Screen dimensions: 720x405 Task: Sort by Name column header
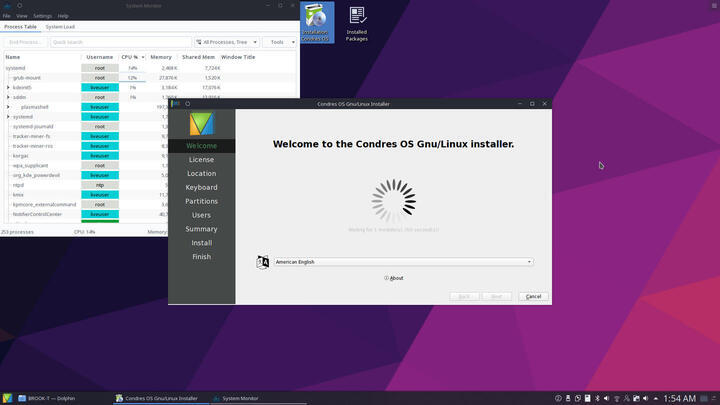[42, 57]
